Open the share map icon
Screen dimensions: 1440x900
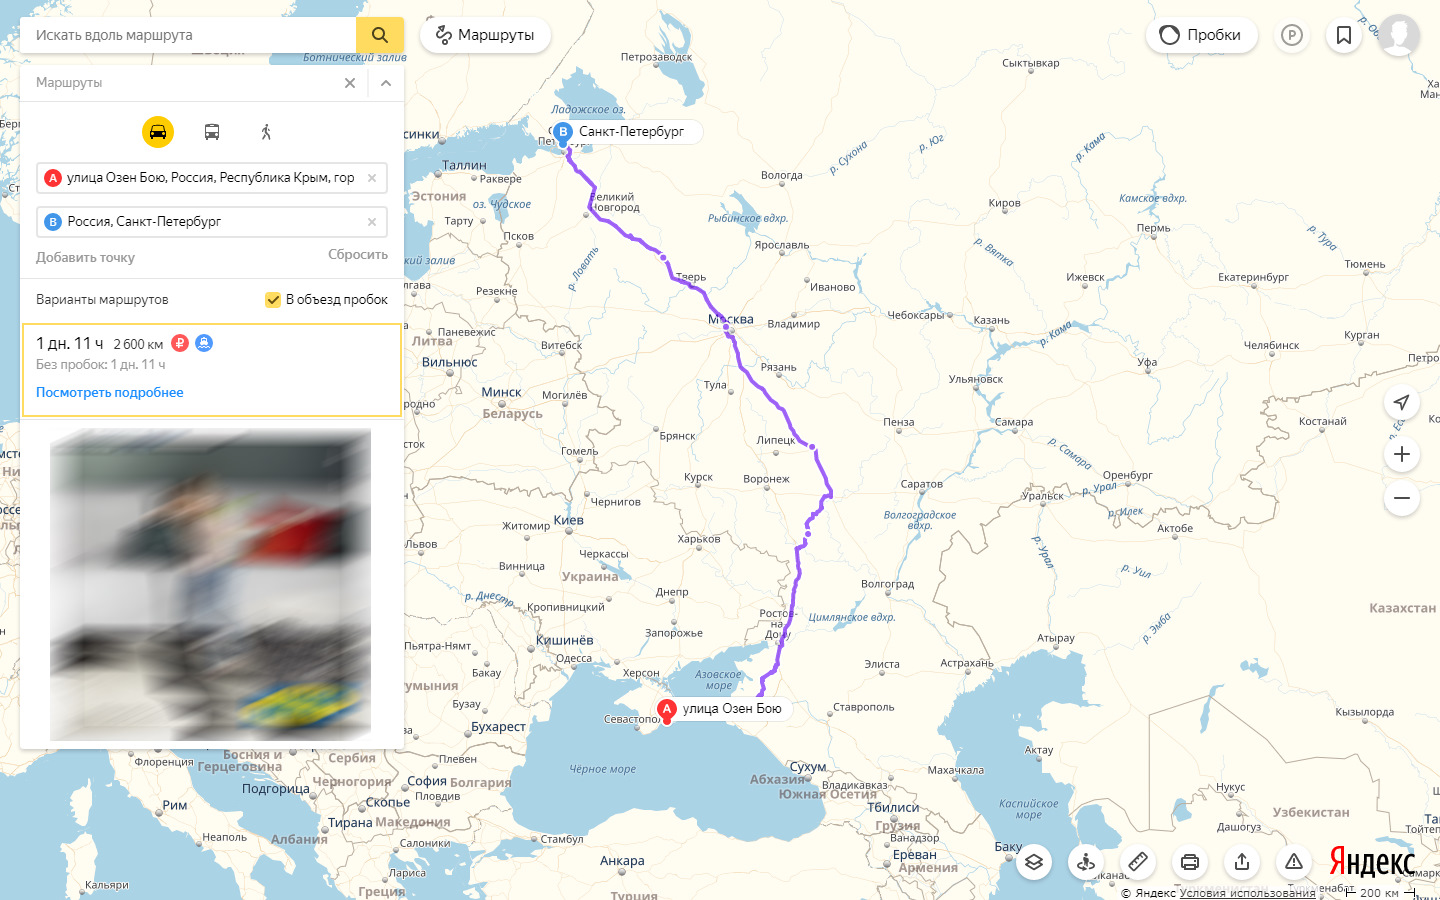(x=1242, y=861)
